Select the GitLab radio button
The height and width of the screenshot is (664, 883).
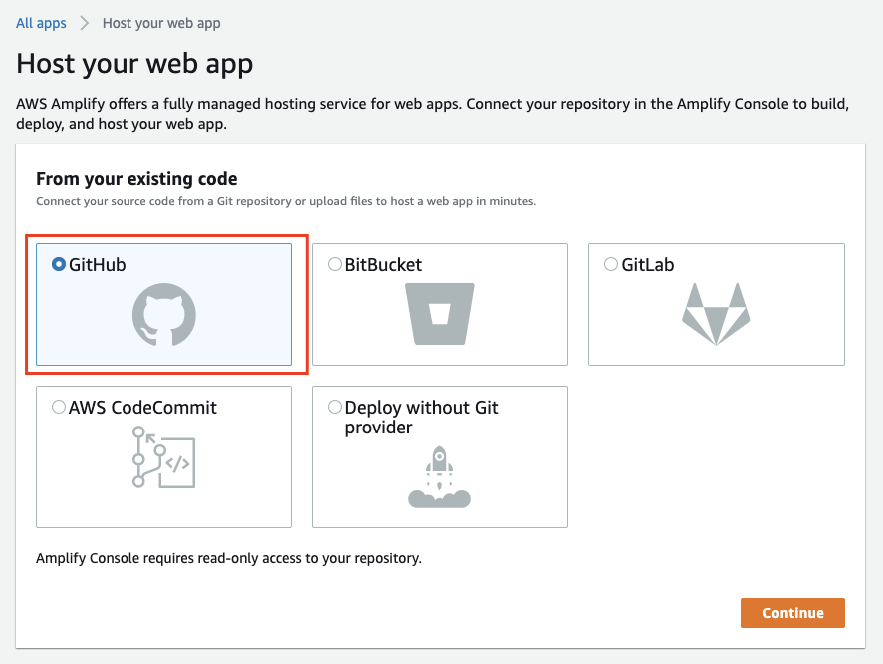pos(611,264)
